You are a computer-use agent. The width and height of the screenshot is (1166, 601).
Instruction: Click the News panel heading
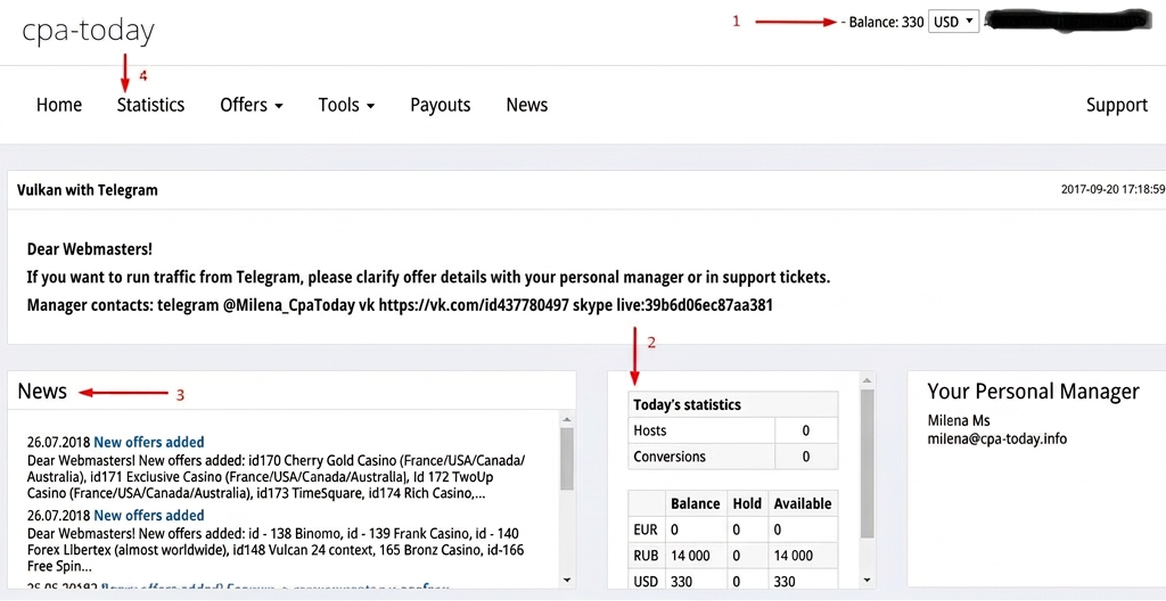[x=42, y=391]
